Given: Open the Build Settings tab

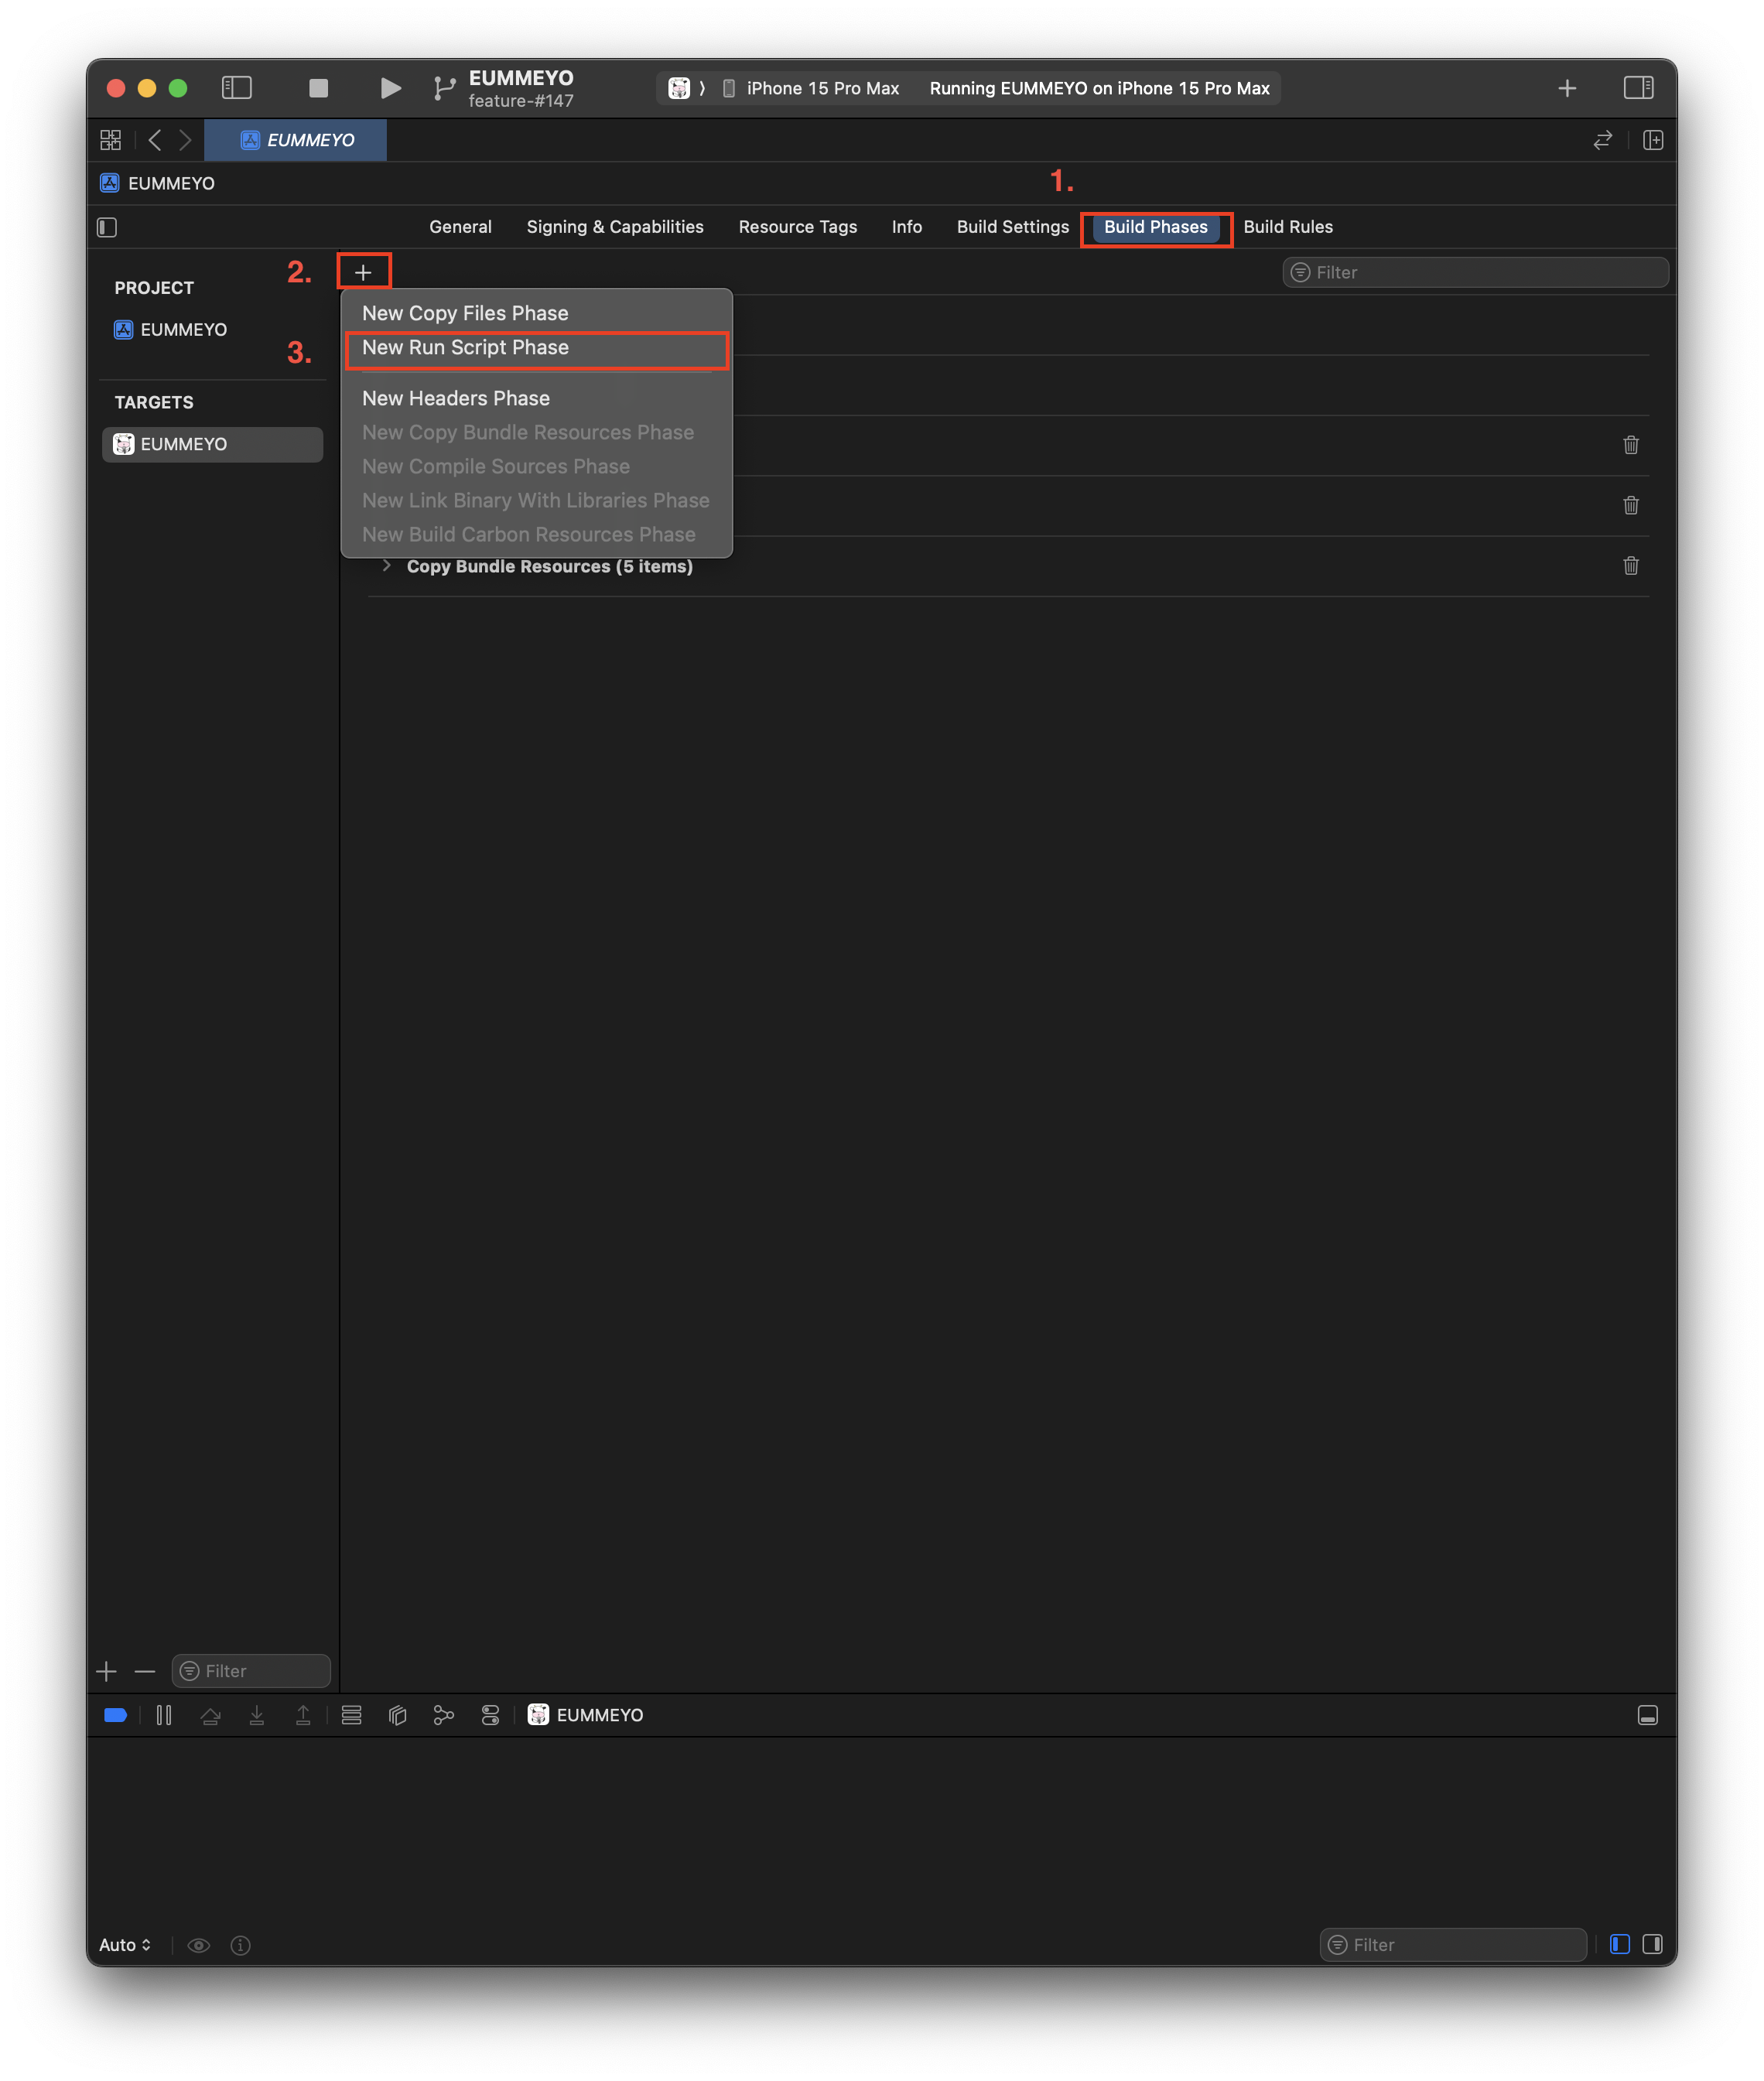Looking at the screenshot, I should pos(1012,227).
